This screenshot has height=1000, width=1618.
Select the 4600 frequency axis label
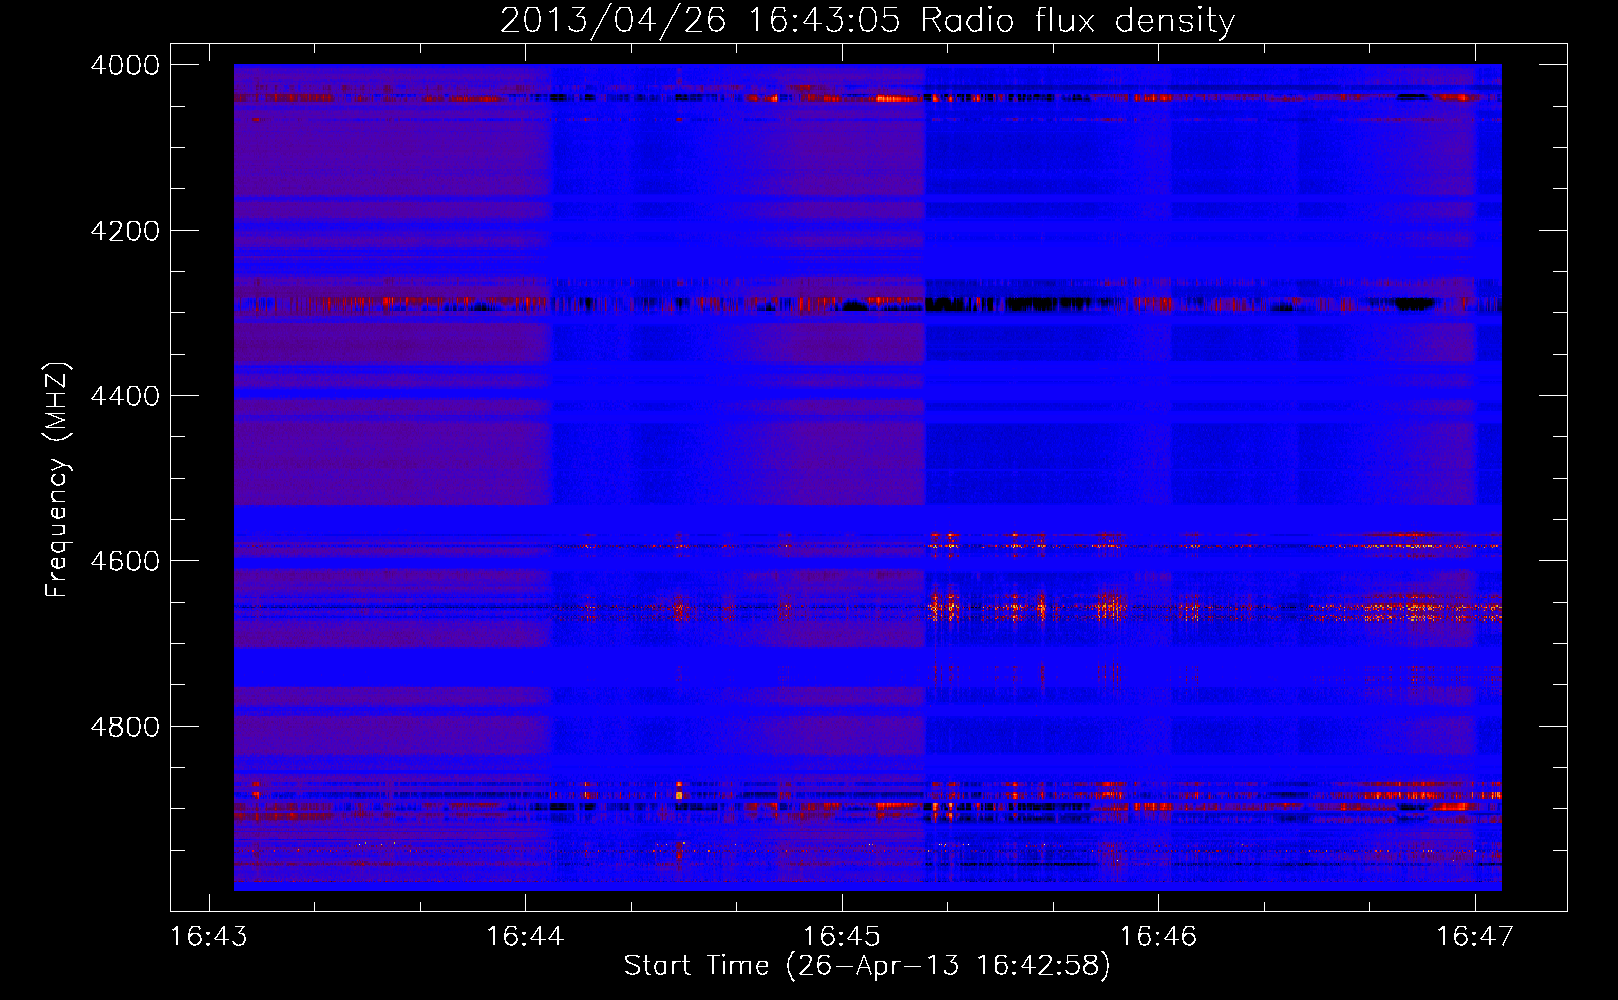tap(125, 561)
